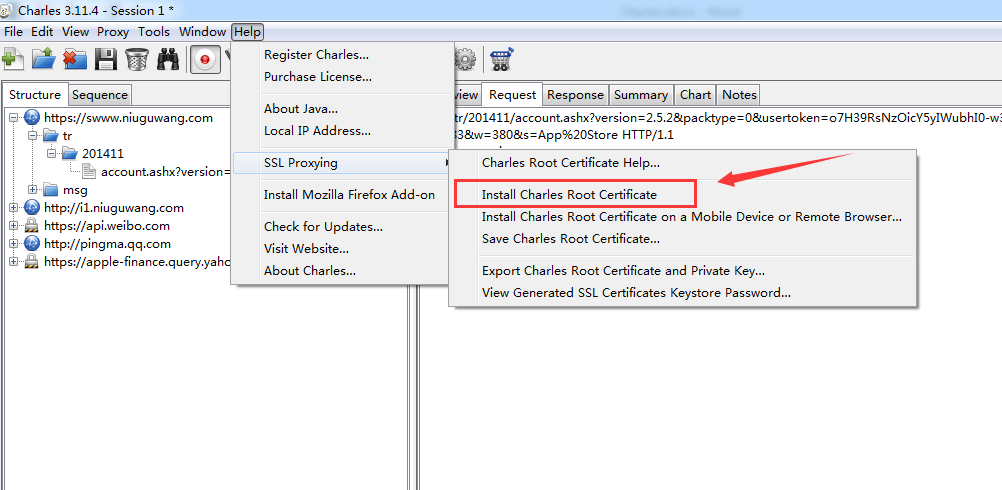The height and width of the screenshot is (490, 1002).
Task: Expand the pingma.qq.com host node
Action: click(13, 243)
